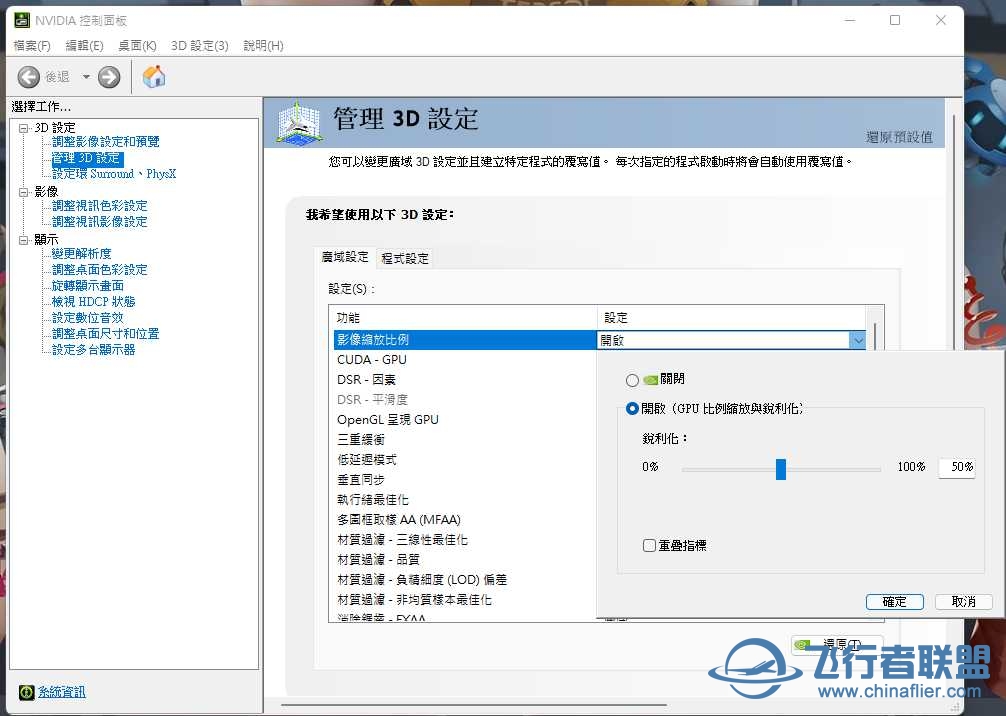Open the 說明(H) menu
1006x716 pixels.
[263, 46]
